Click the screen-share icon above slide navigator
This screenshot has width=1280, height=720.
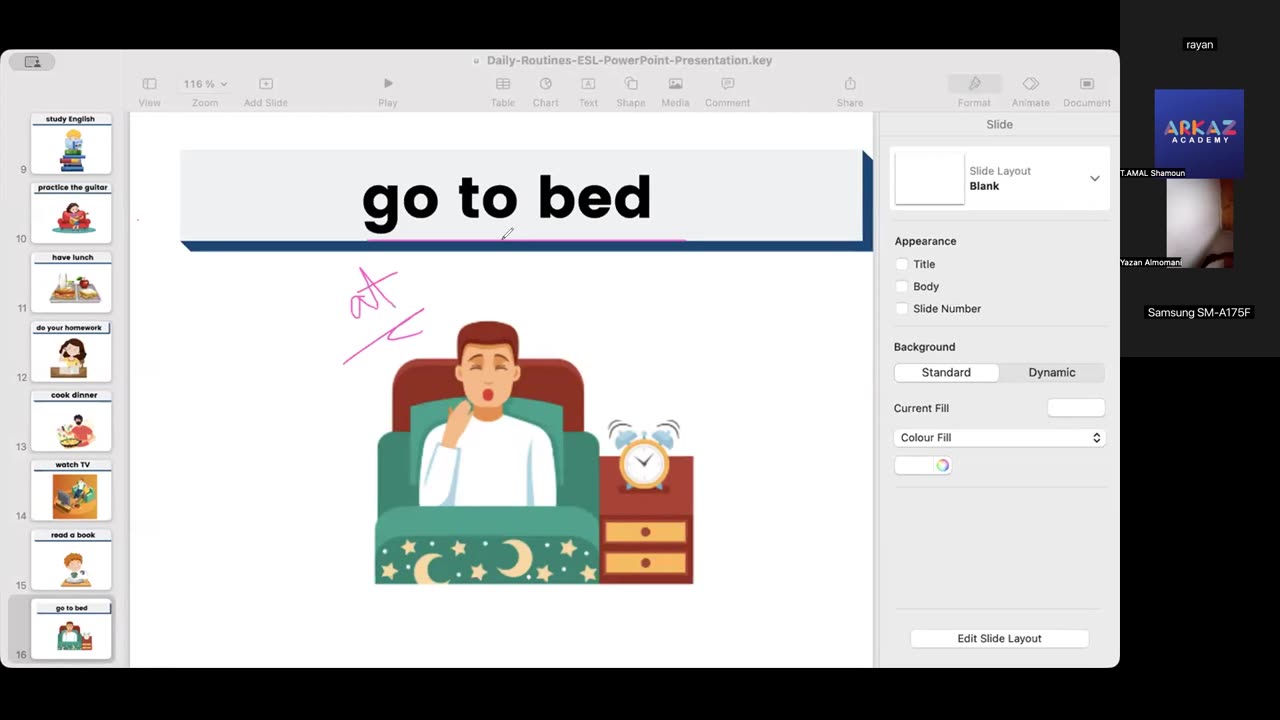click(x=32, y=62)
